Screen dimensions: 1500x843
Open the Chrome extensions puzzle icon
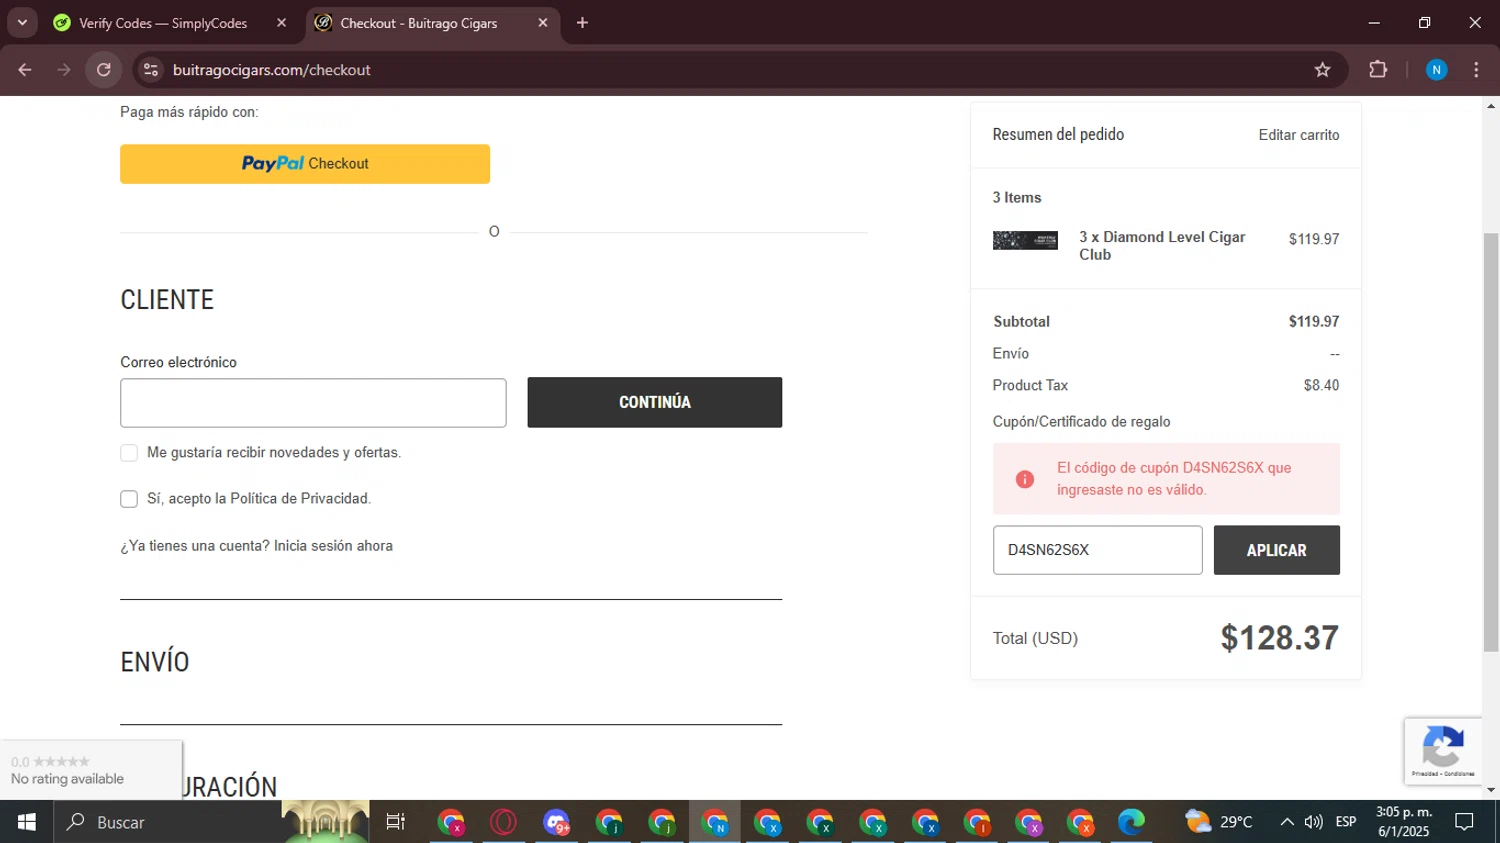[1378, 70]
